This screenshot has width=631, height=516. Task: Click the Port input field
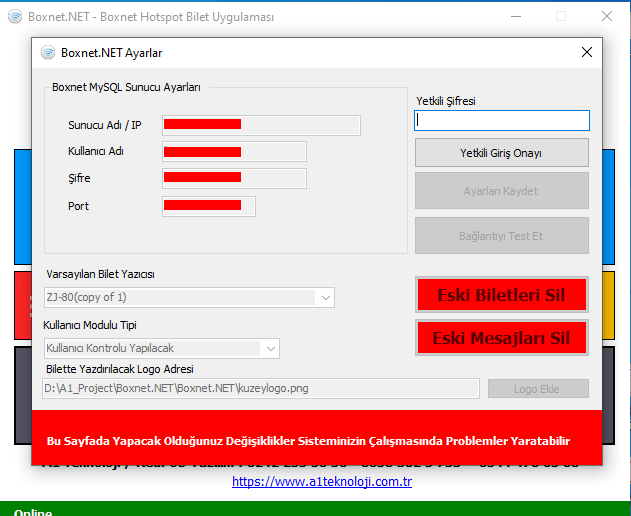pos(209,206)
